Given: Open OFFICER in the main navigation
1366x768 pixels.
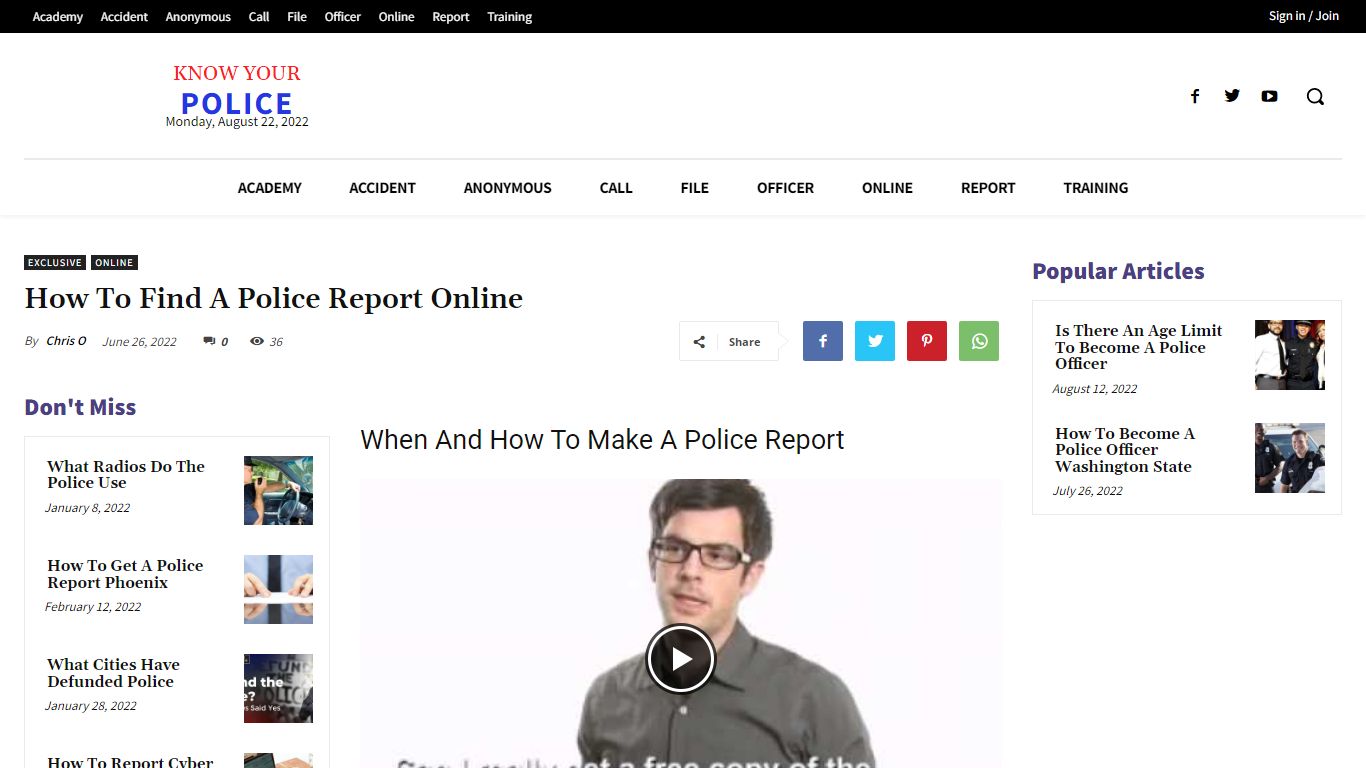Looking at the screenshot, I should point(785,188).
